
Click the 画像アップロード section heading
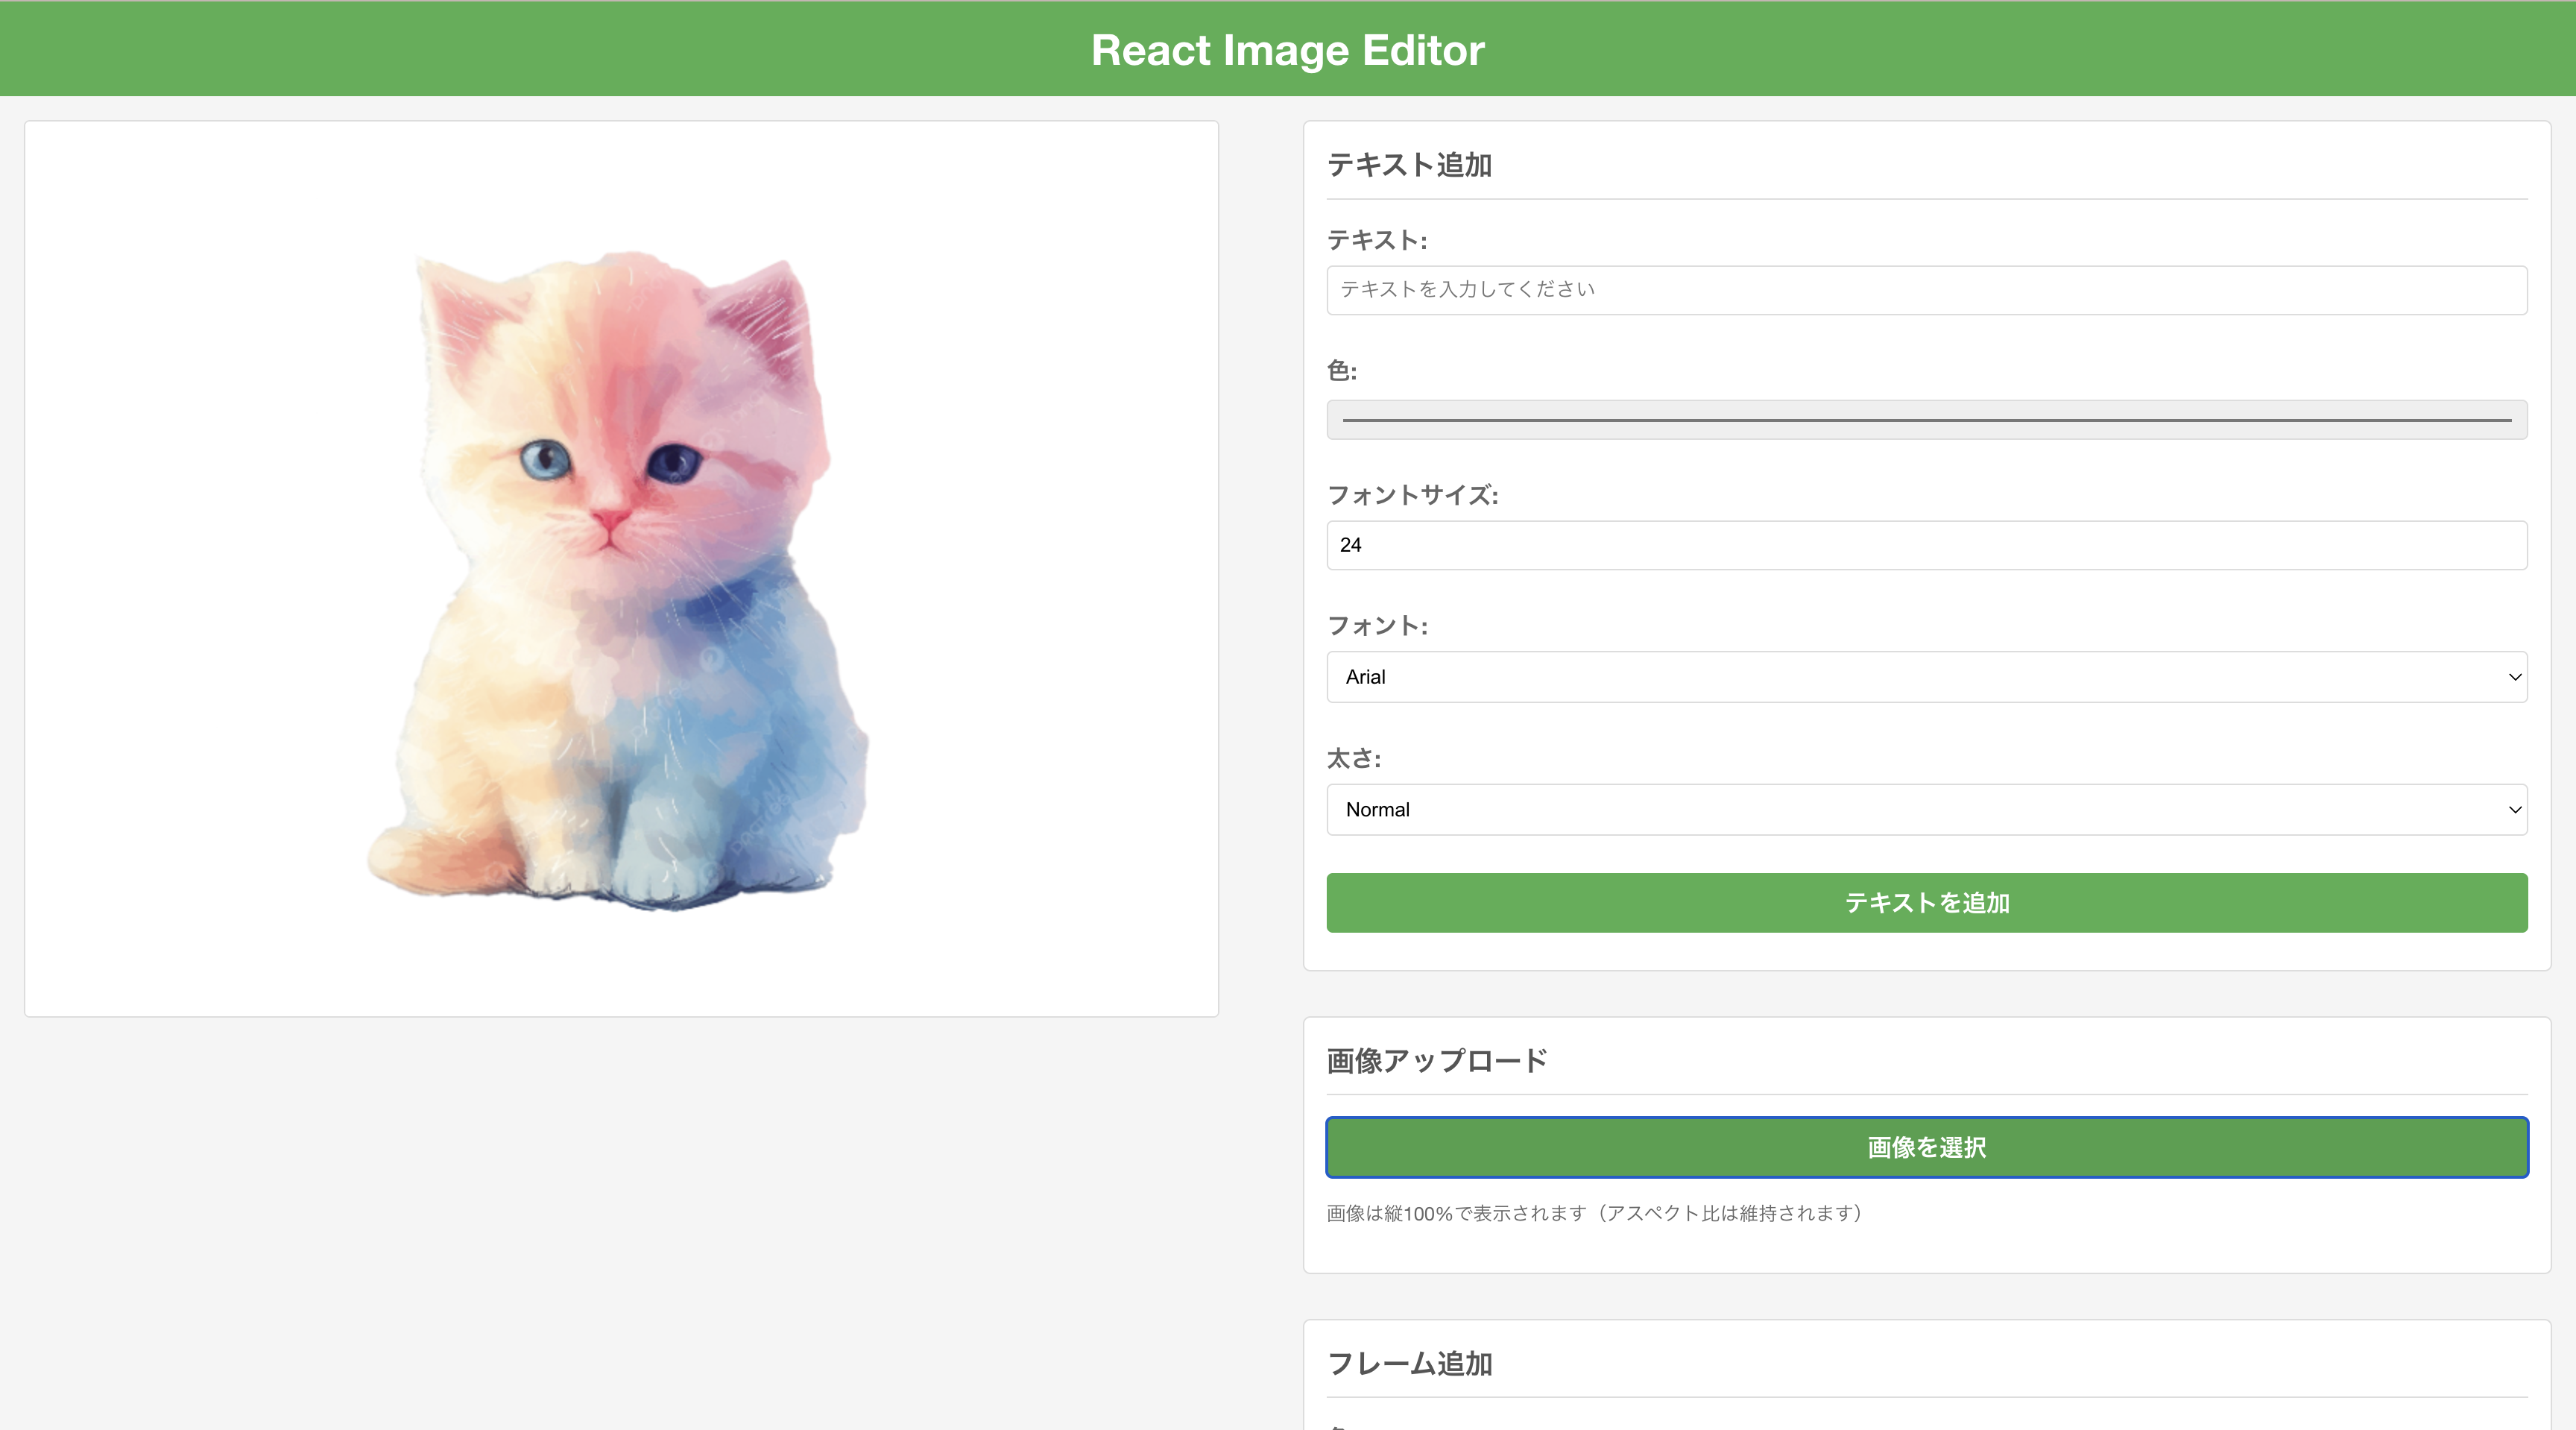1436,1061
